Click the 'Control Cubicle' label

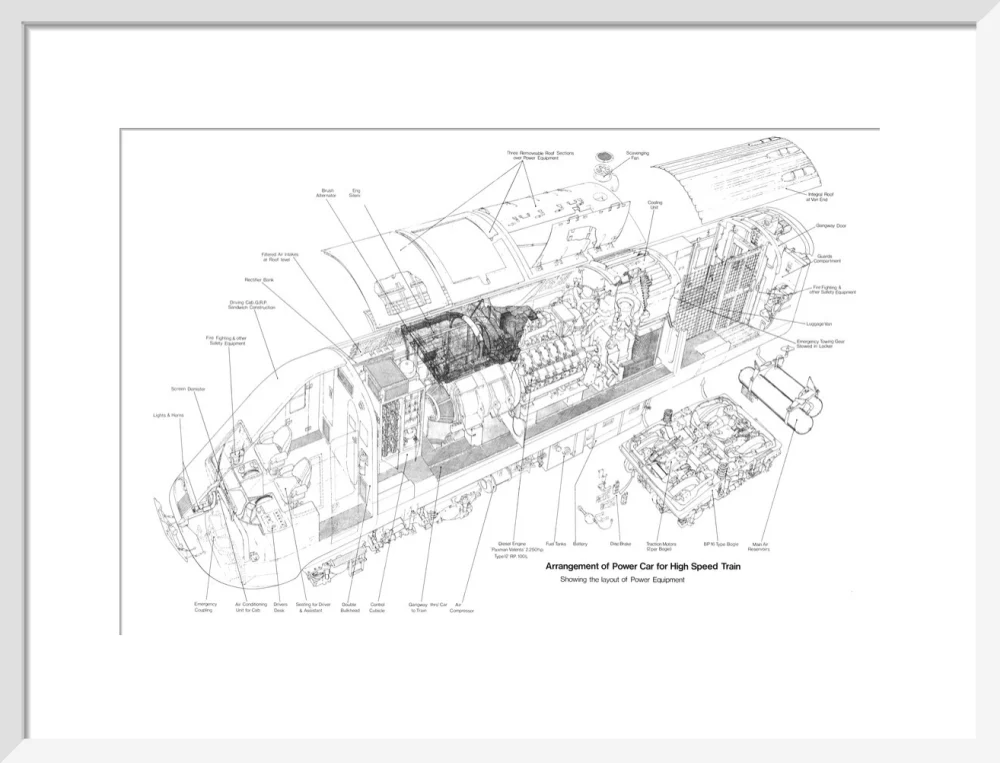pos(377,607)
